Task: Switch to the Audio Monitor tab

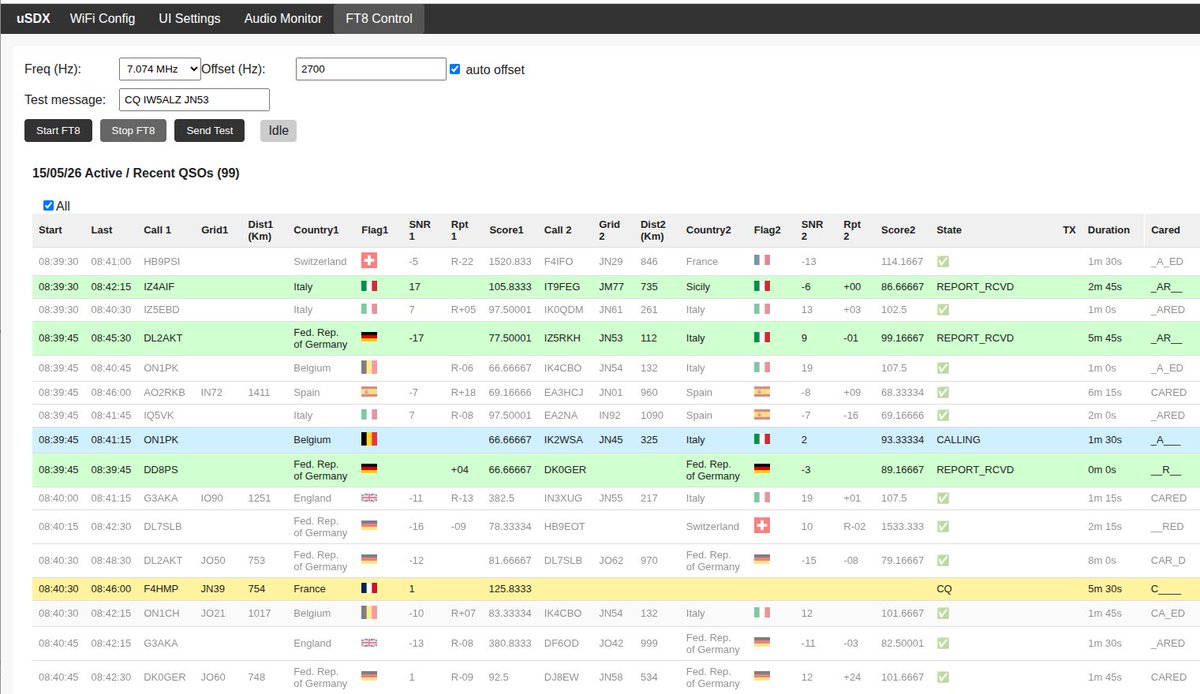Action: pos(283,18)
